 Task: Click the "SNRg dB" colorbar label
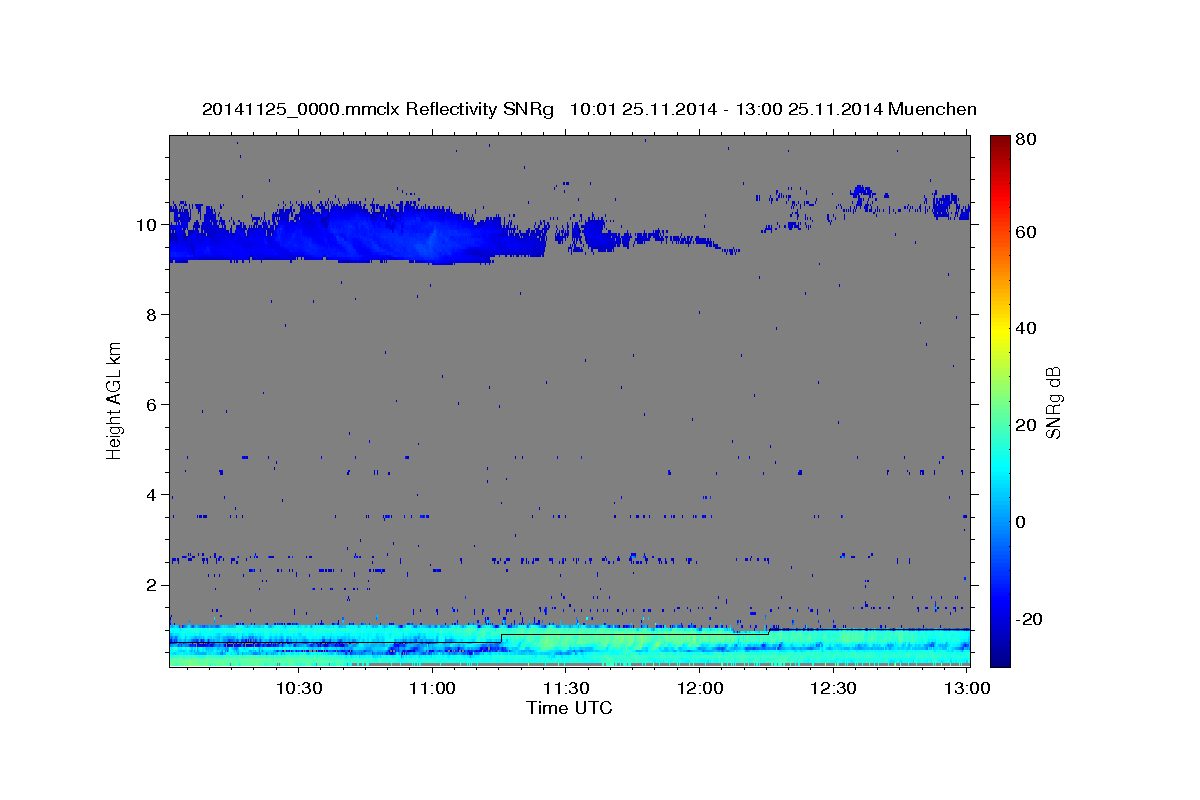[1053, 402]
